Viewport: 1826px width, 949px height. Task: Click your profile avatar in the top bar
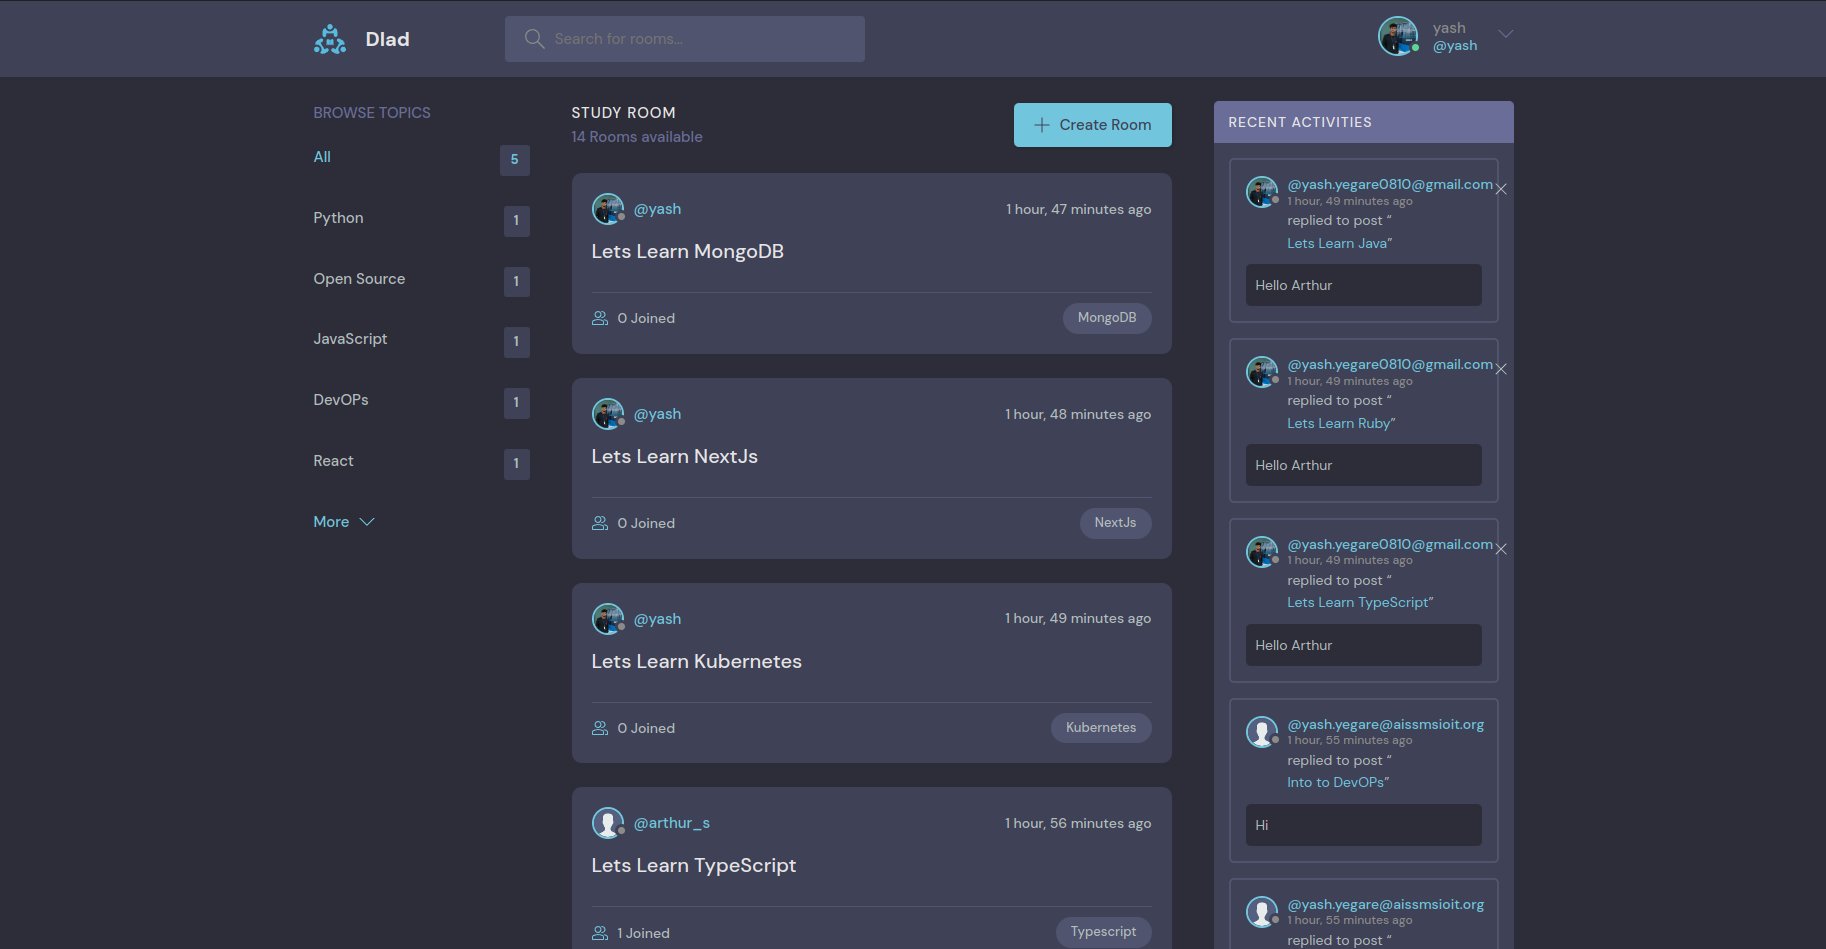[x=1397, y=36]
